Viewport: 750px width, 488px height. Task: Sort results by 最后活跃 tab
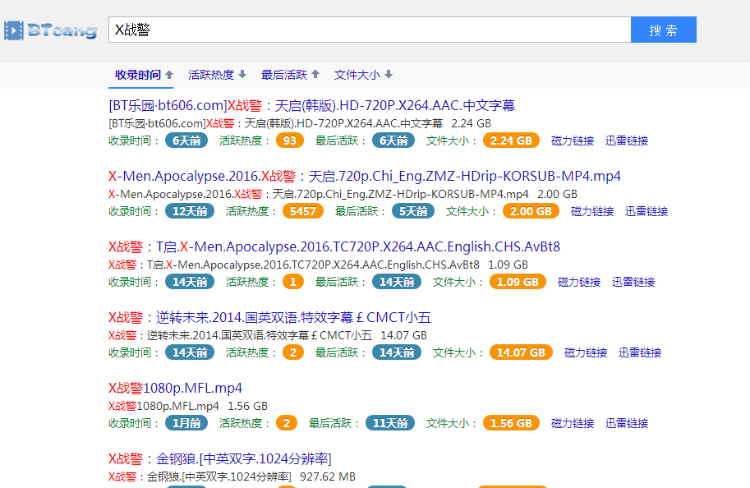coord(290,75)
